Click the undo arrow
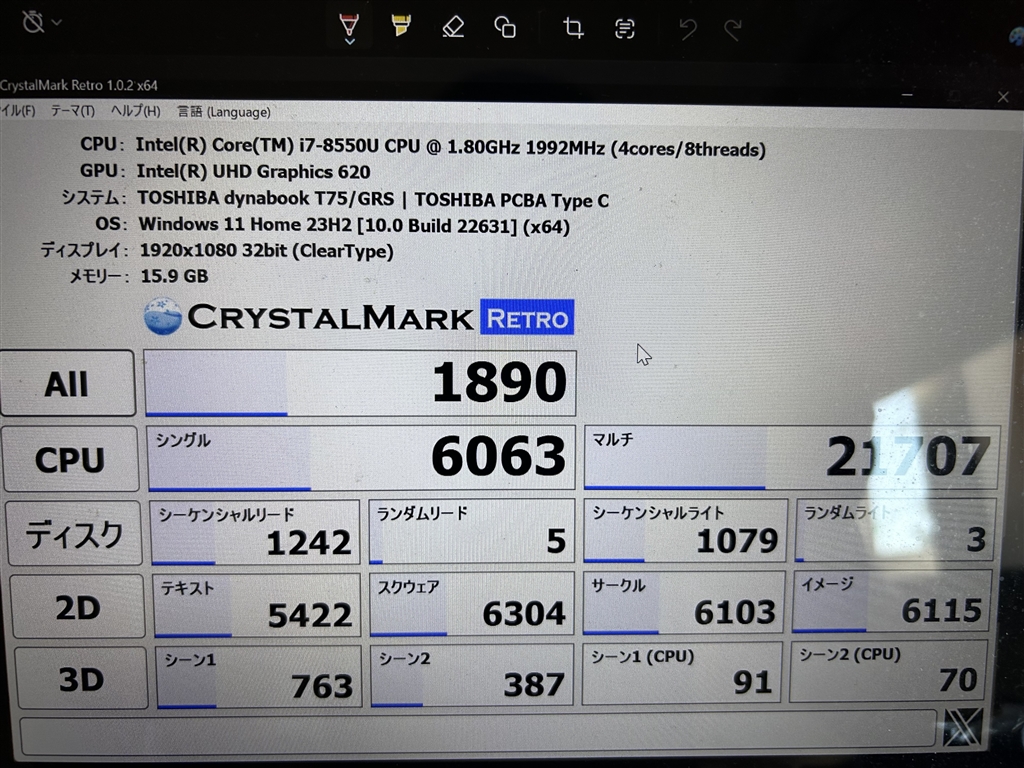1024x768 pixels. point(688,29)
